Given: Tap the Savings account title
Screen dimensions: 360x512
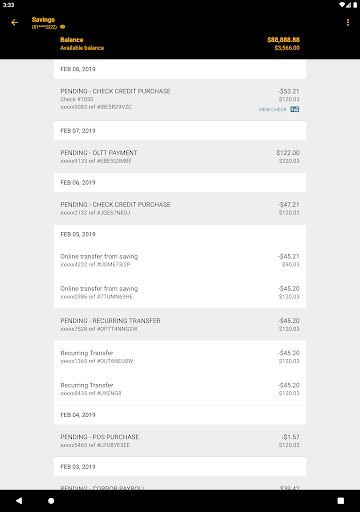Looking at the screenshot, I should pos(43,20).
